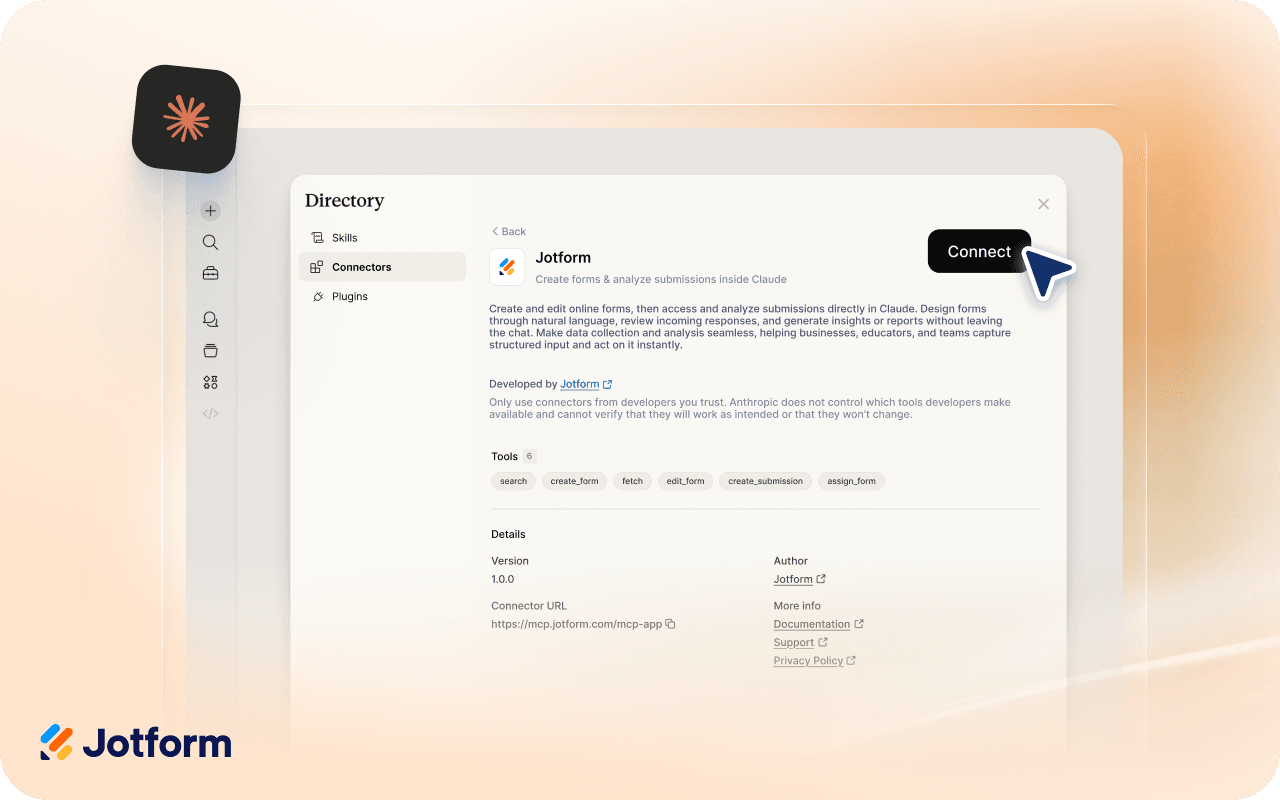Select Plugins in the Directory menu

click(x=382, y=296)
